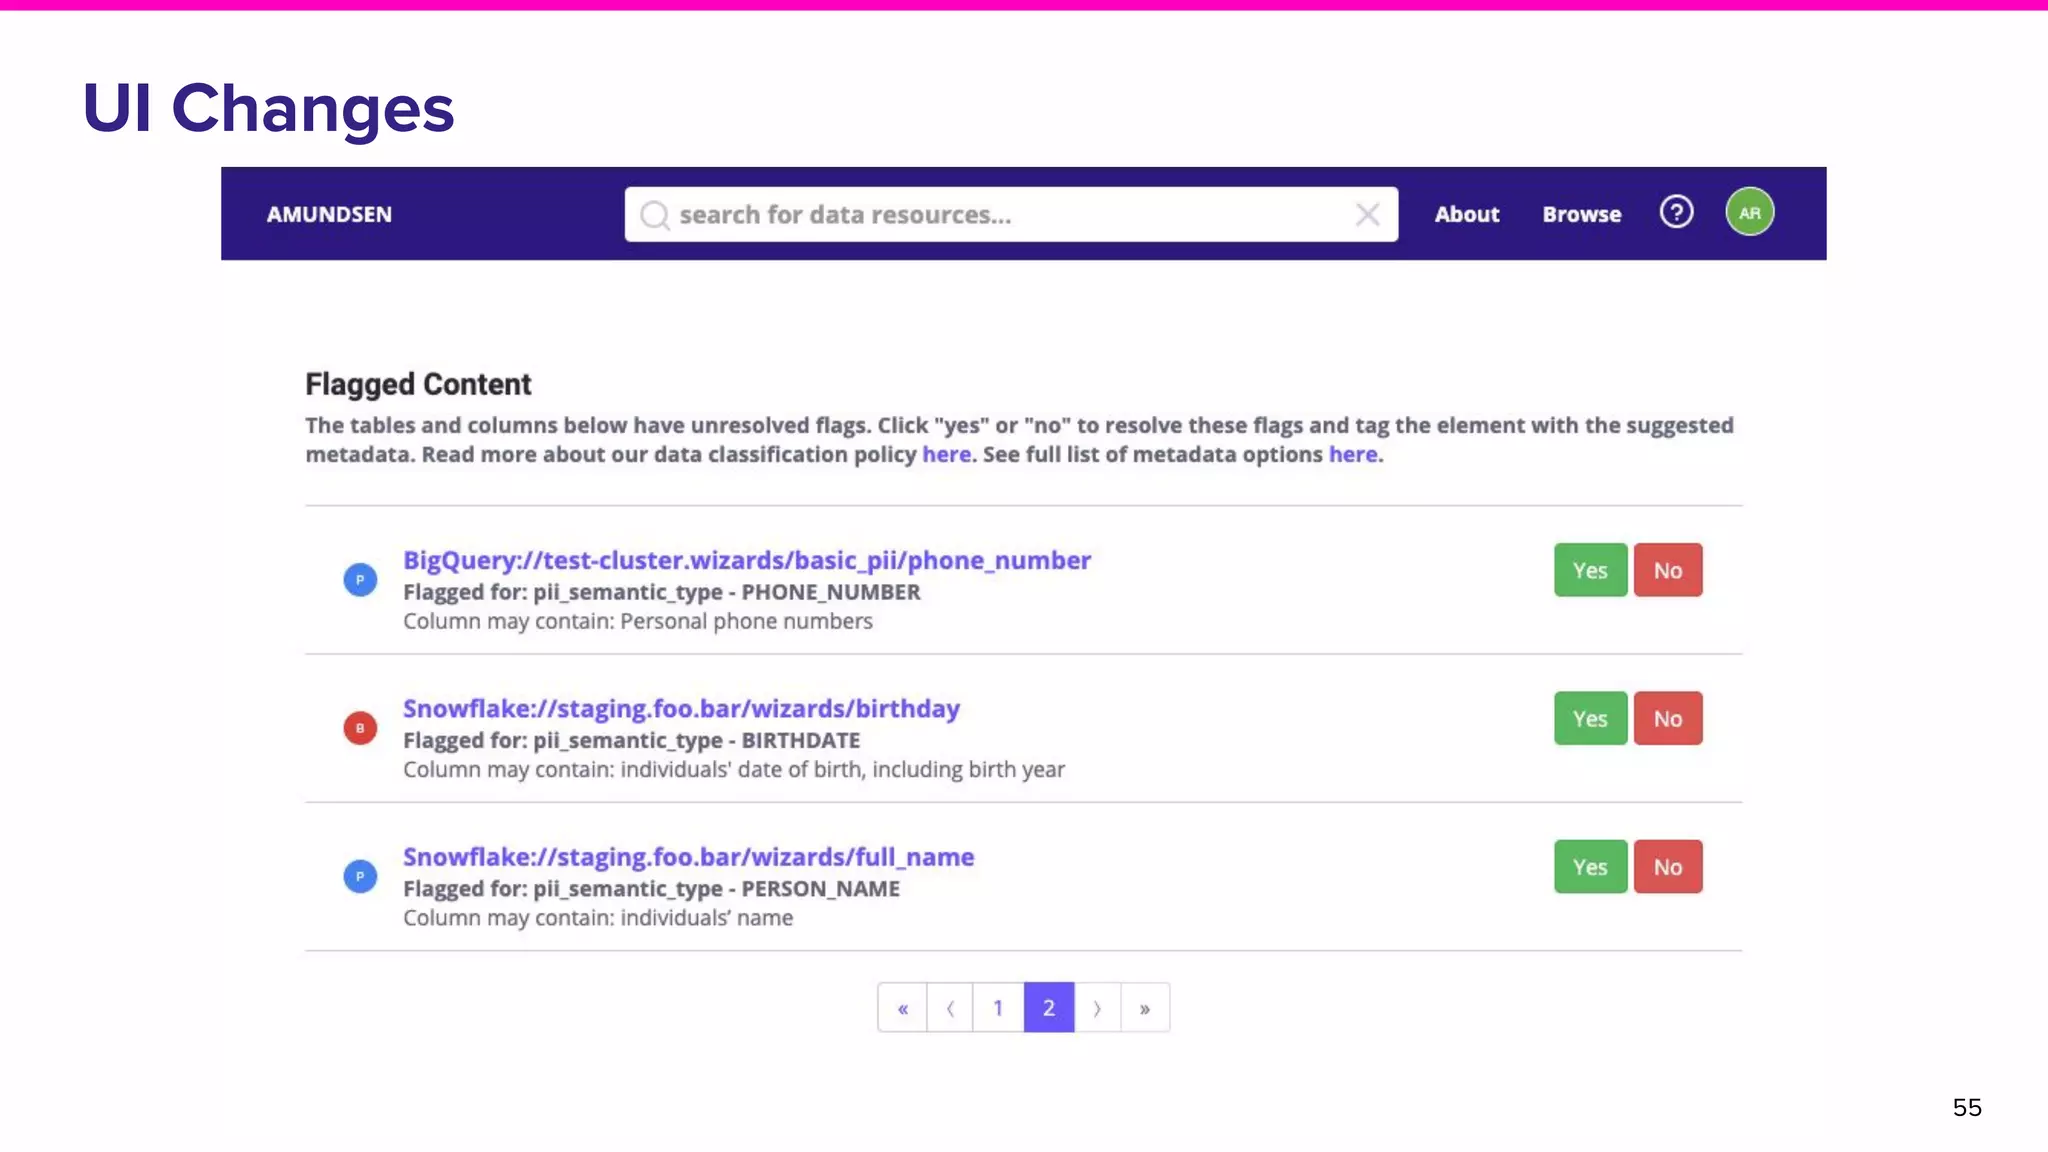
Task: Open the About menu item
Action: coord(1466,214)
